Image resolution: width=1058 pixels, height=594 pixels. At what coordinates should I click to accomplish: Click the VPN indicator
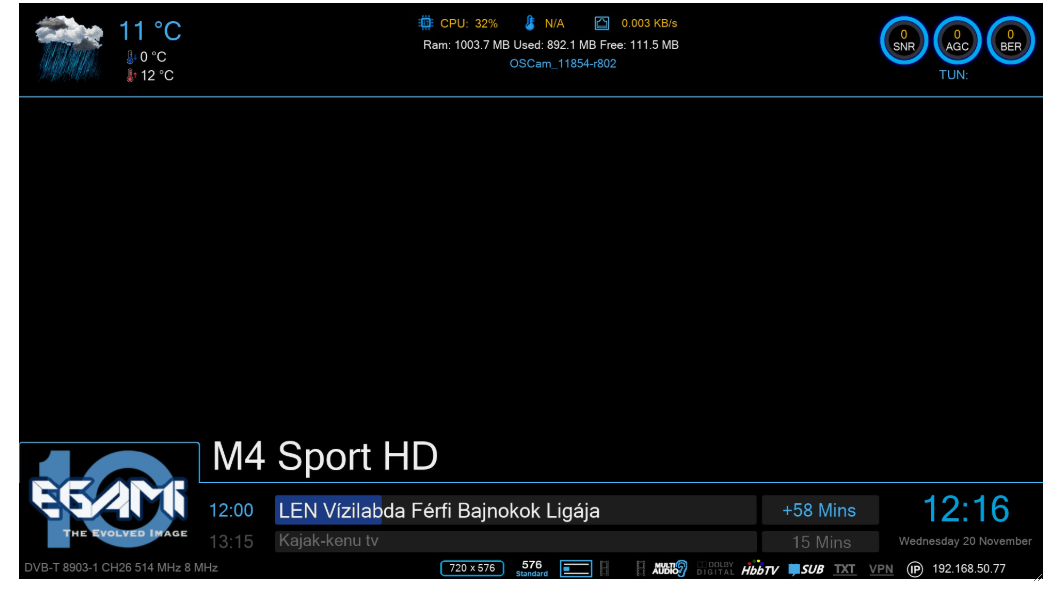[881, 569]
